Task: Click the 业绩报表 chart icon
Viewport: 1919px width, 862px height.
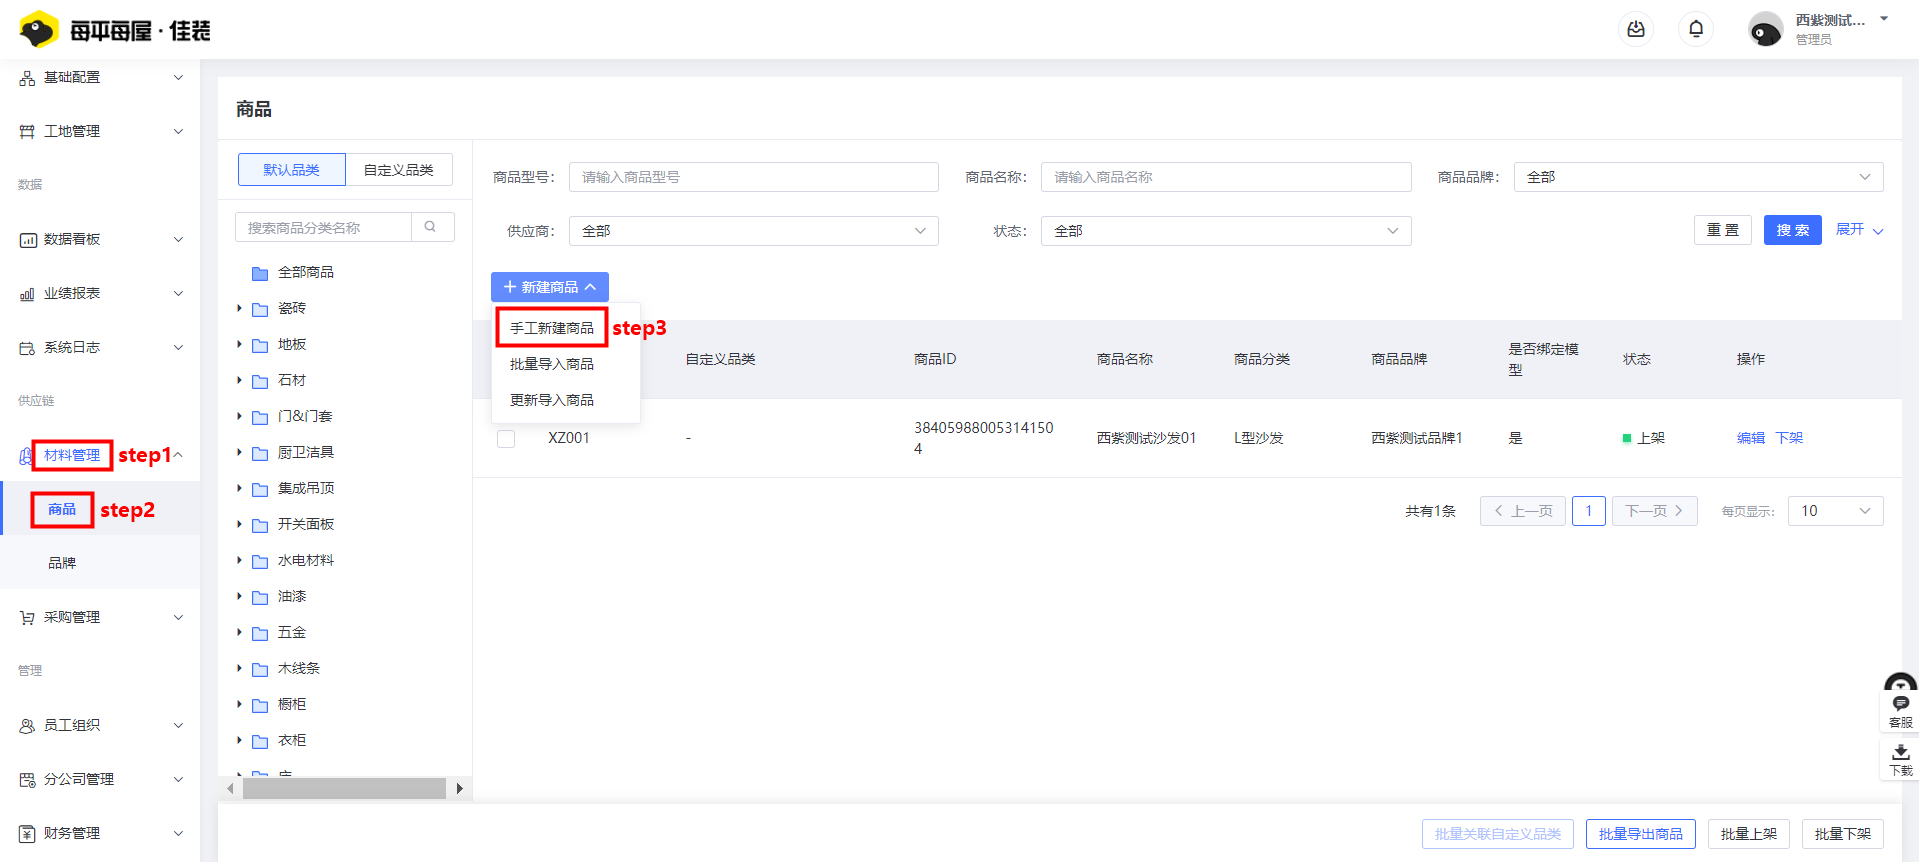Action: (x=27, y=294)
